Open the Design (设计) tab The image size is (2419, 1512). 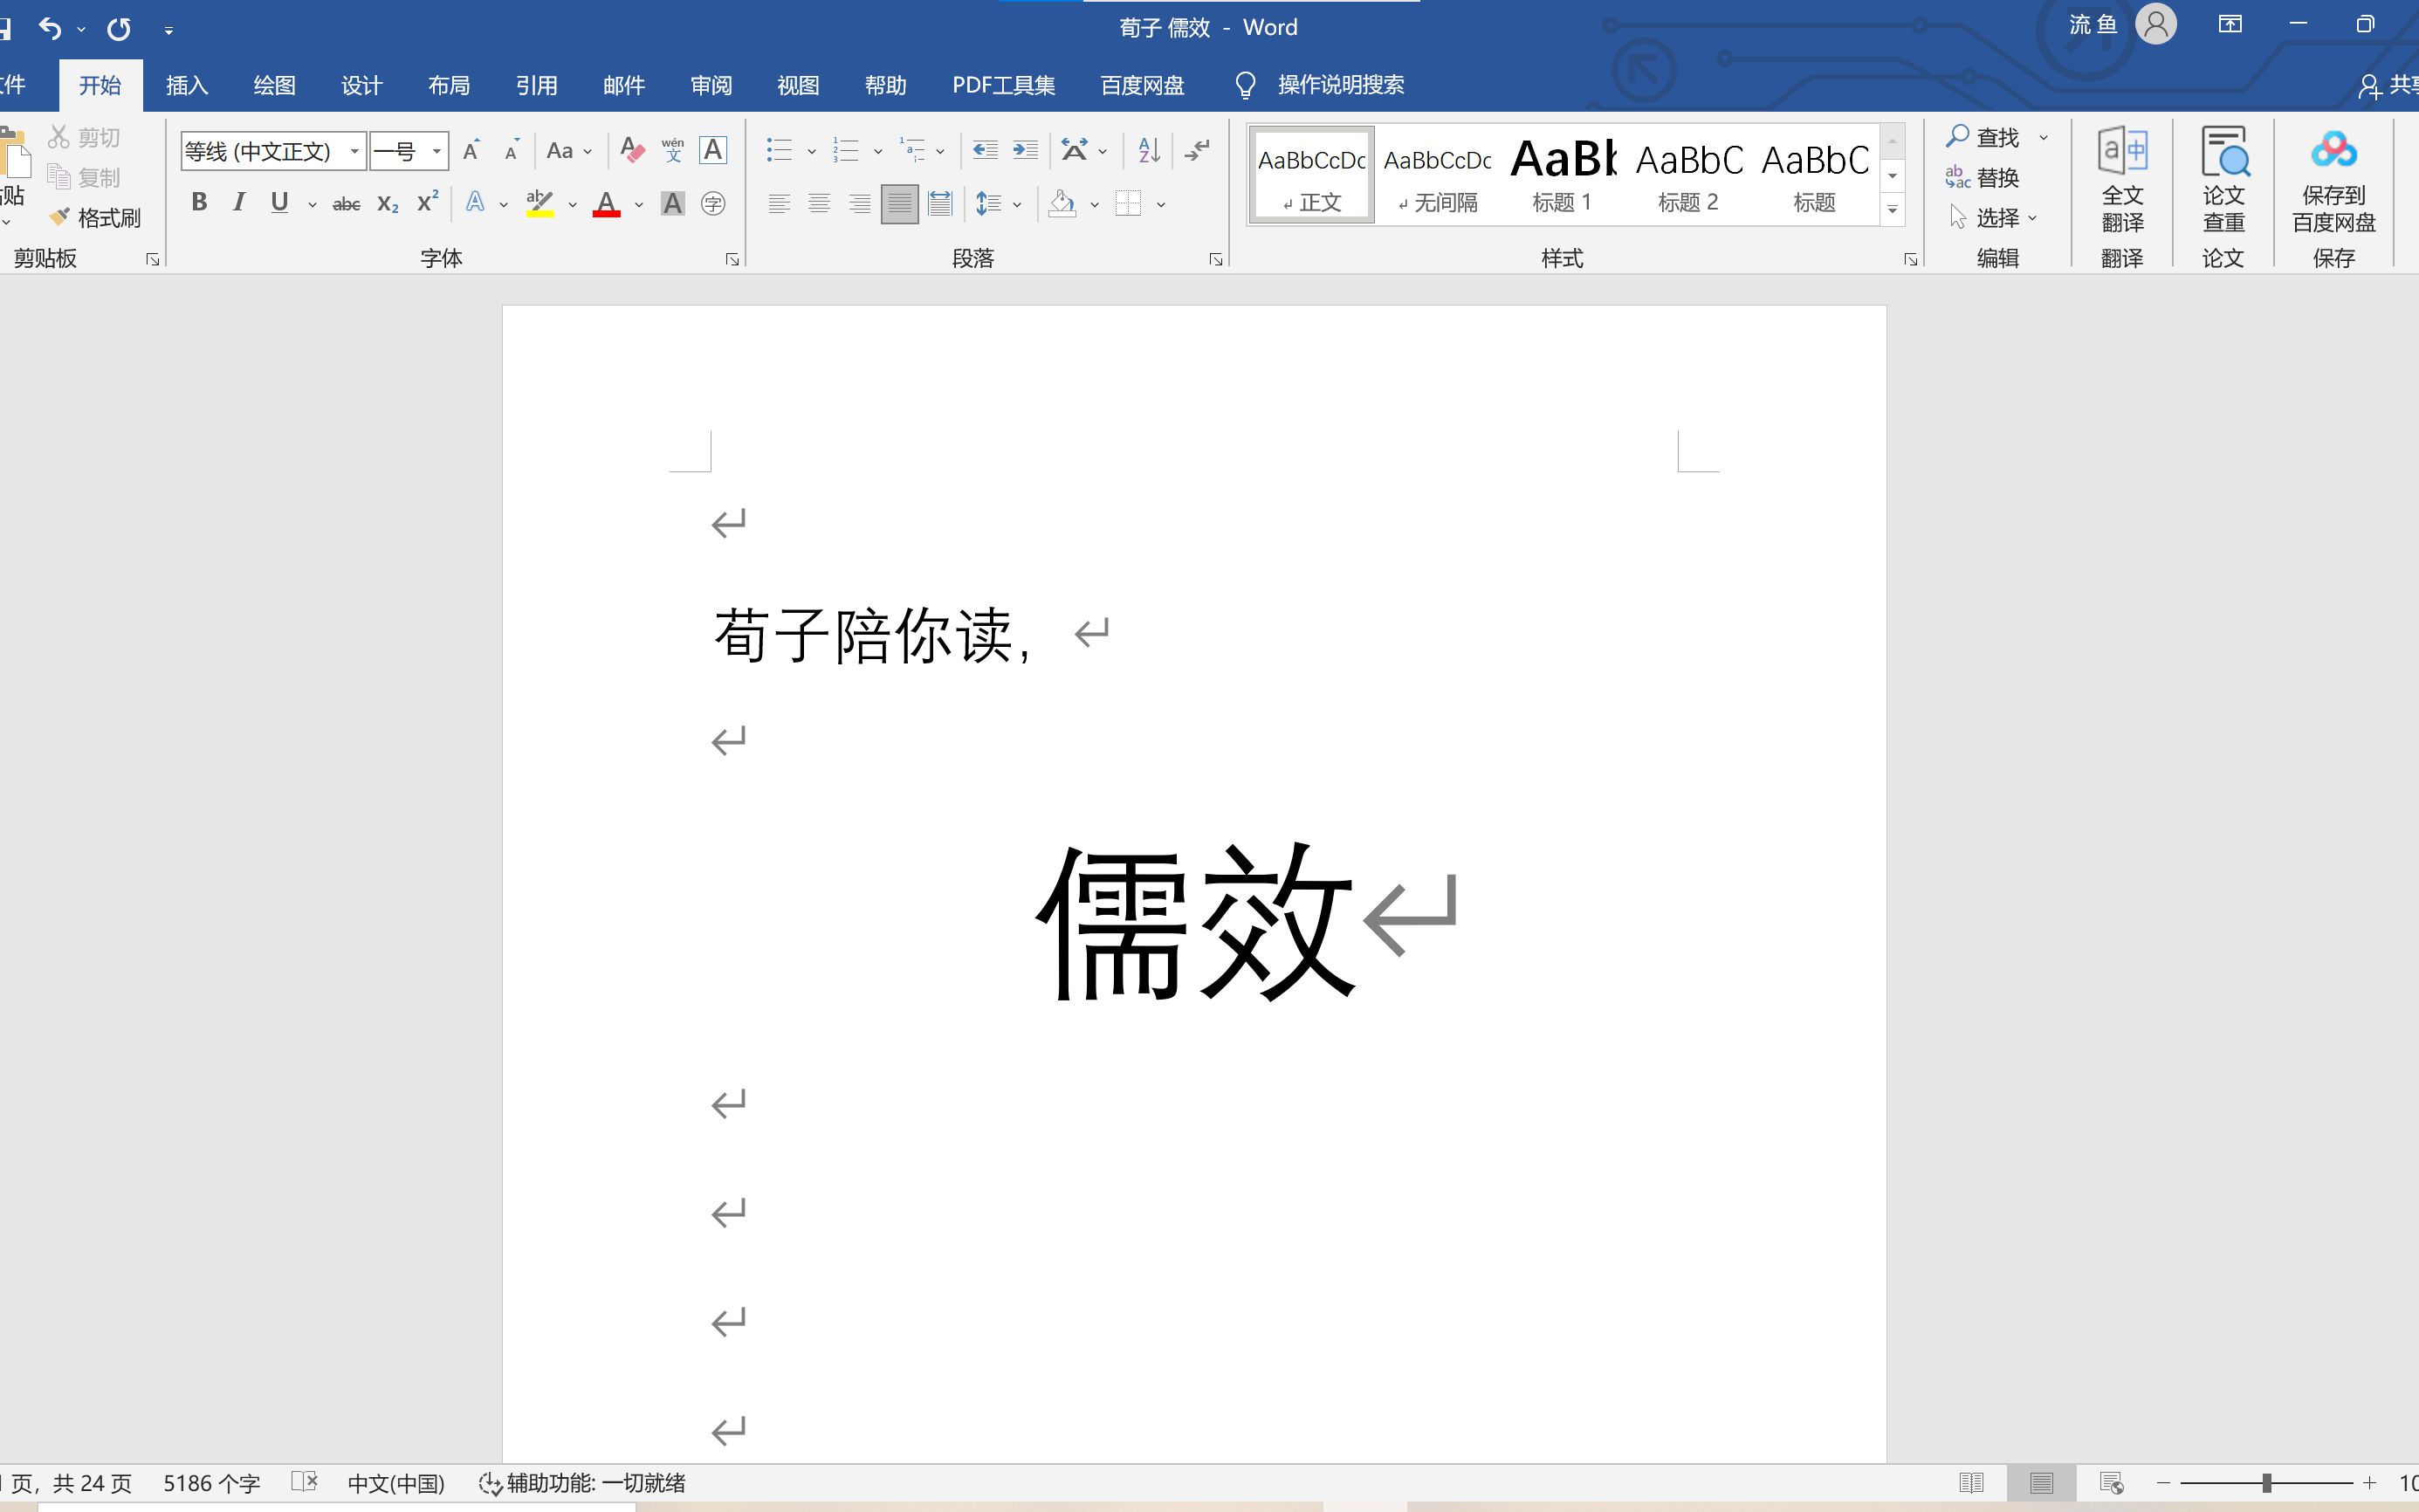tap(361, 85)
